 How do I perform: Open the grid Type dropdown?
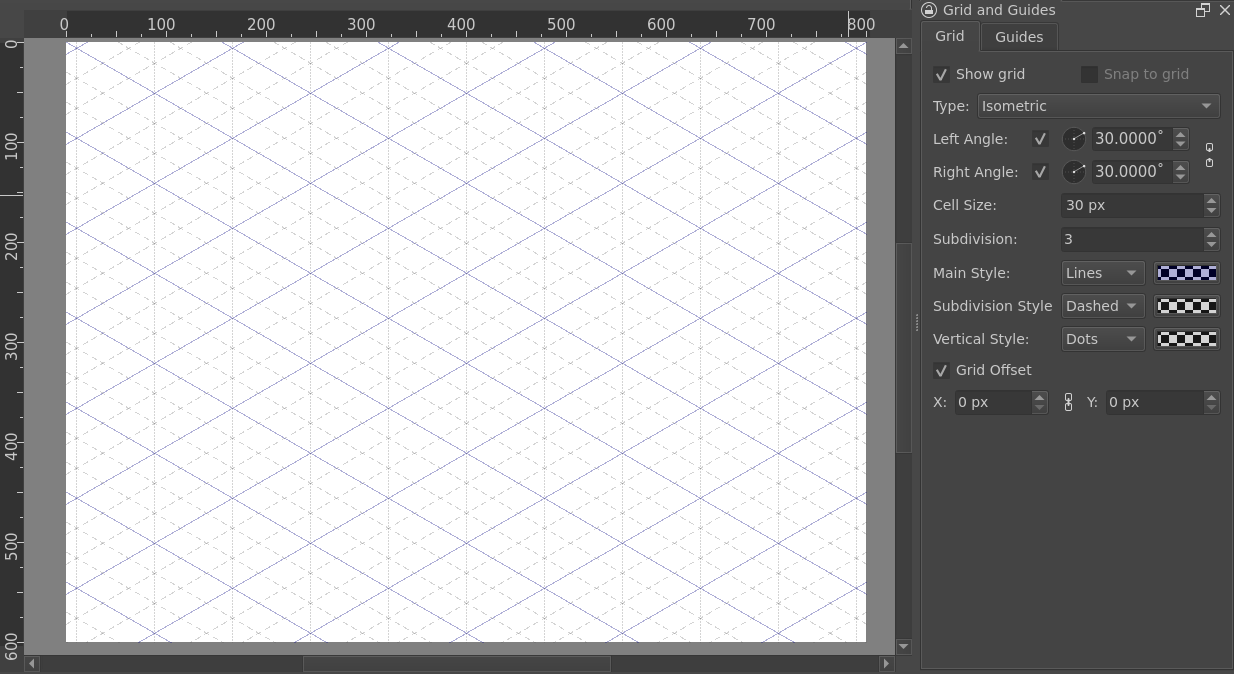pyautogui.click(x=1097, y=105)
